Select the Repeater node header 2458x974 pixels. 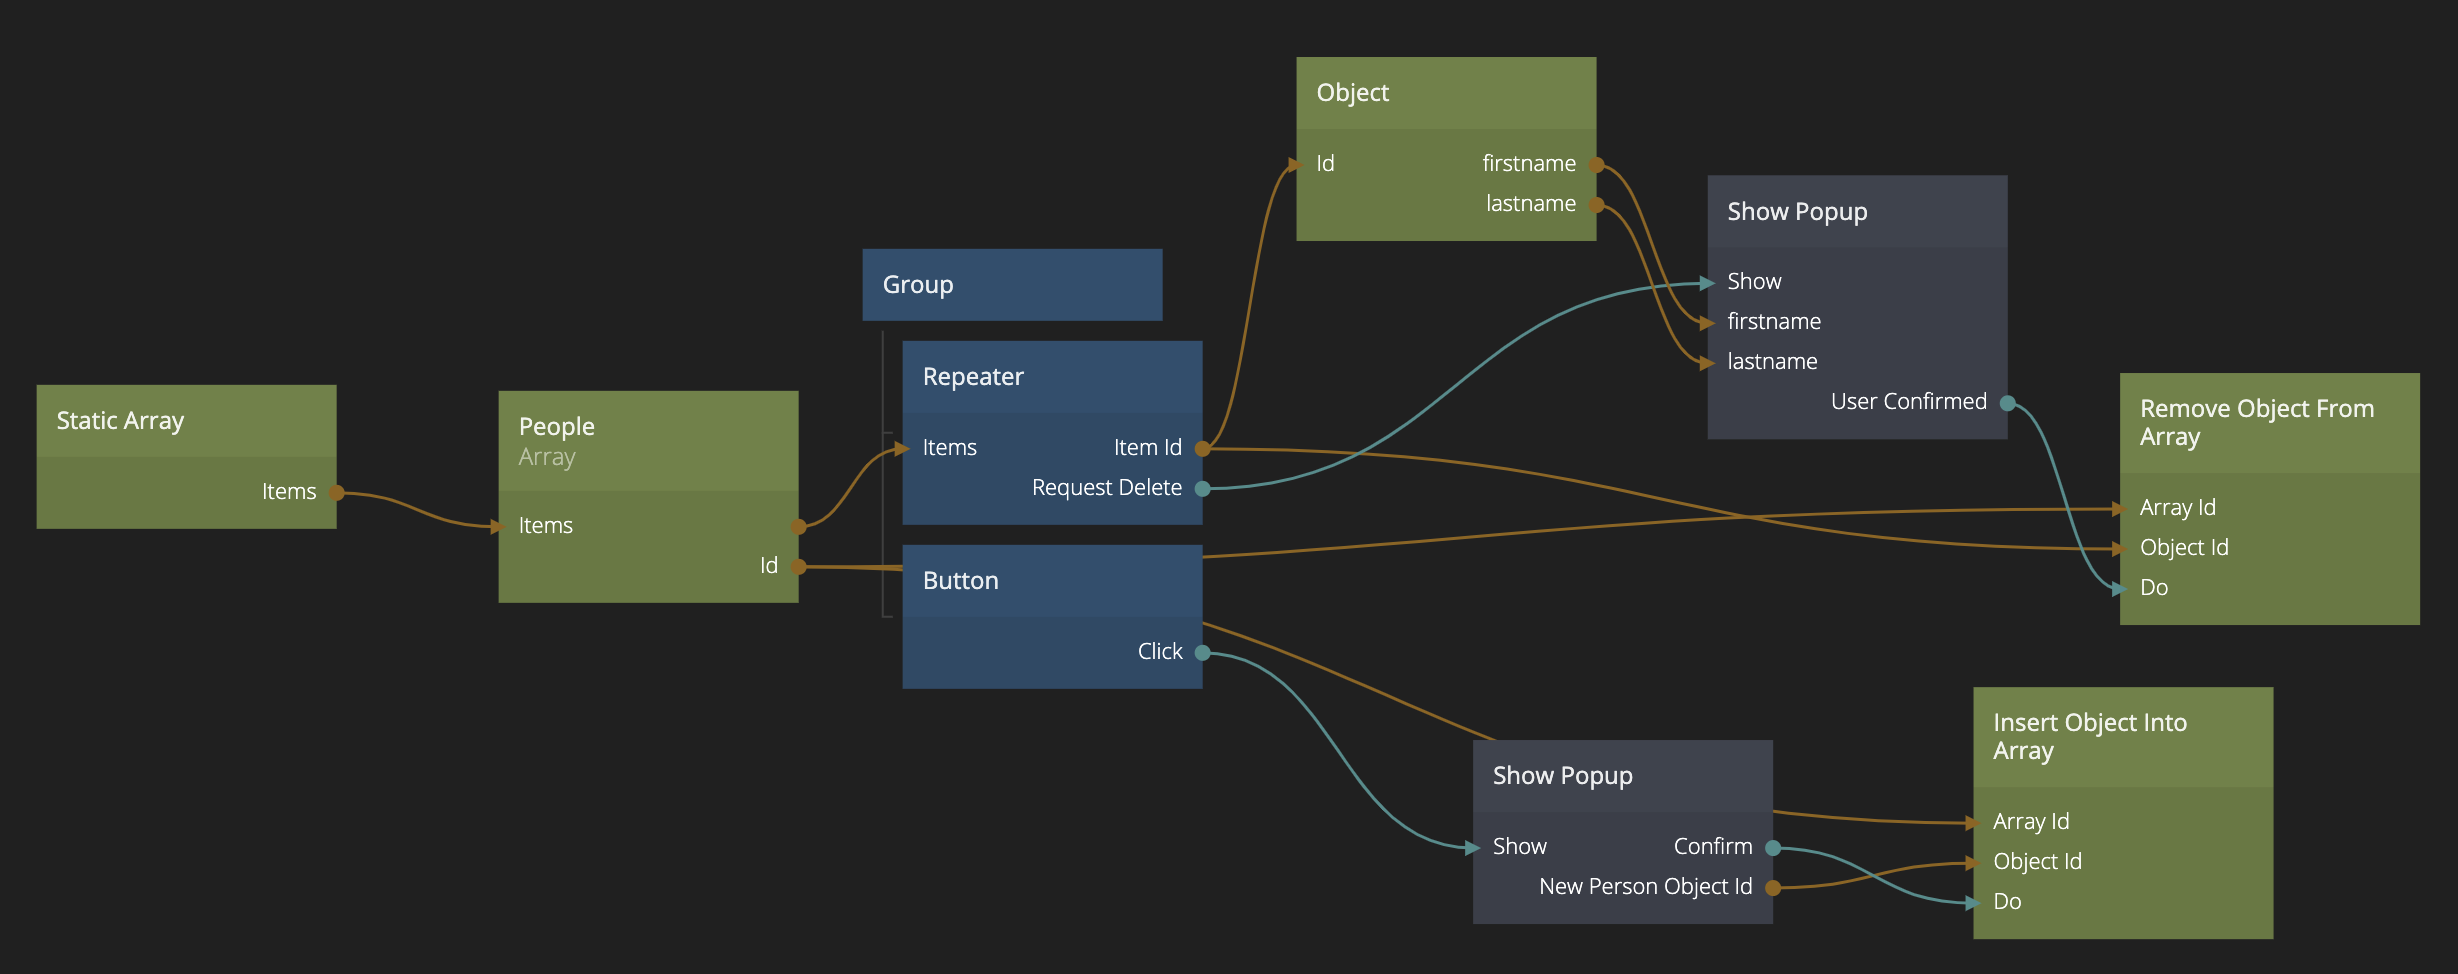point(1051,377)
